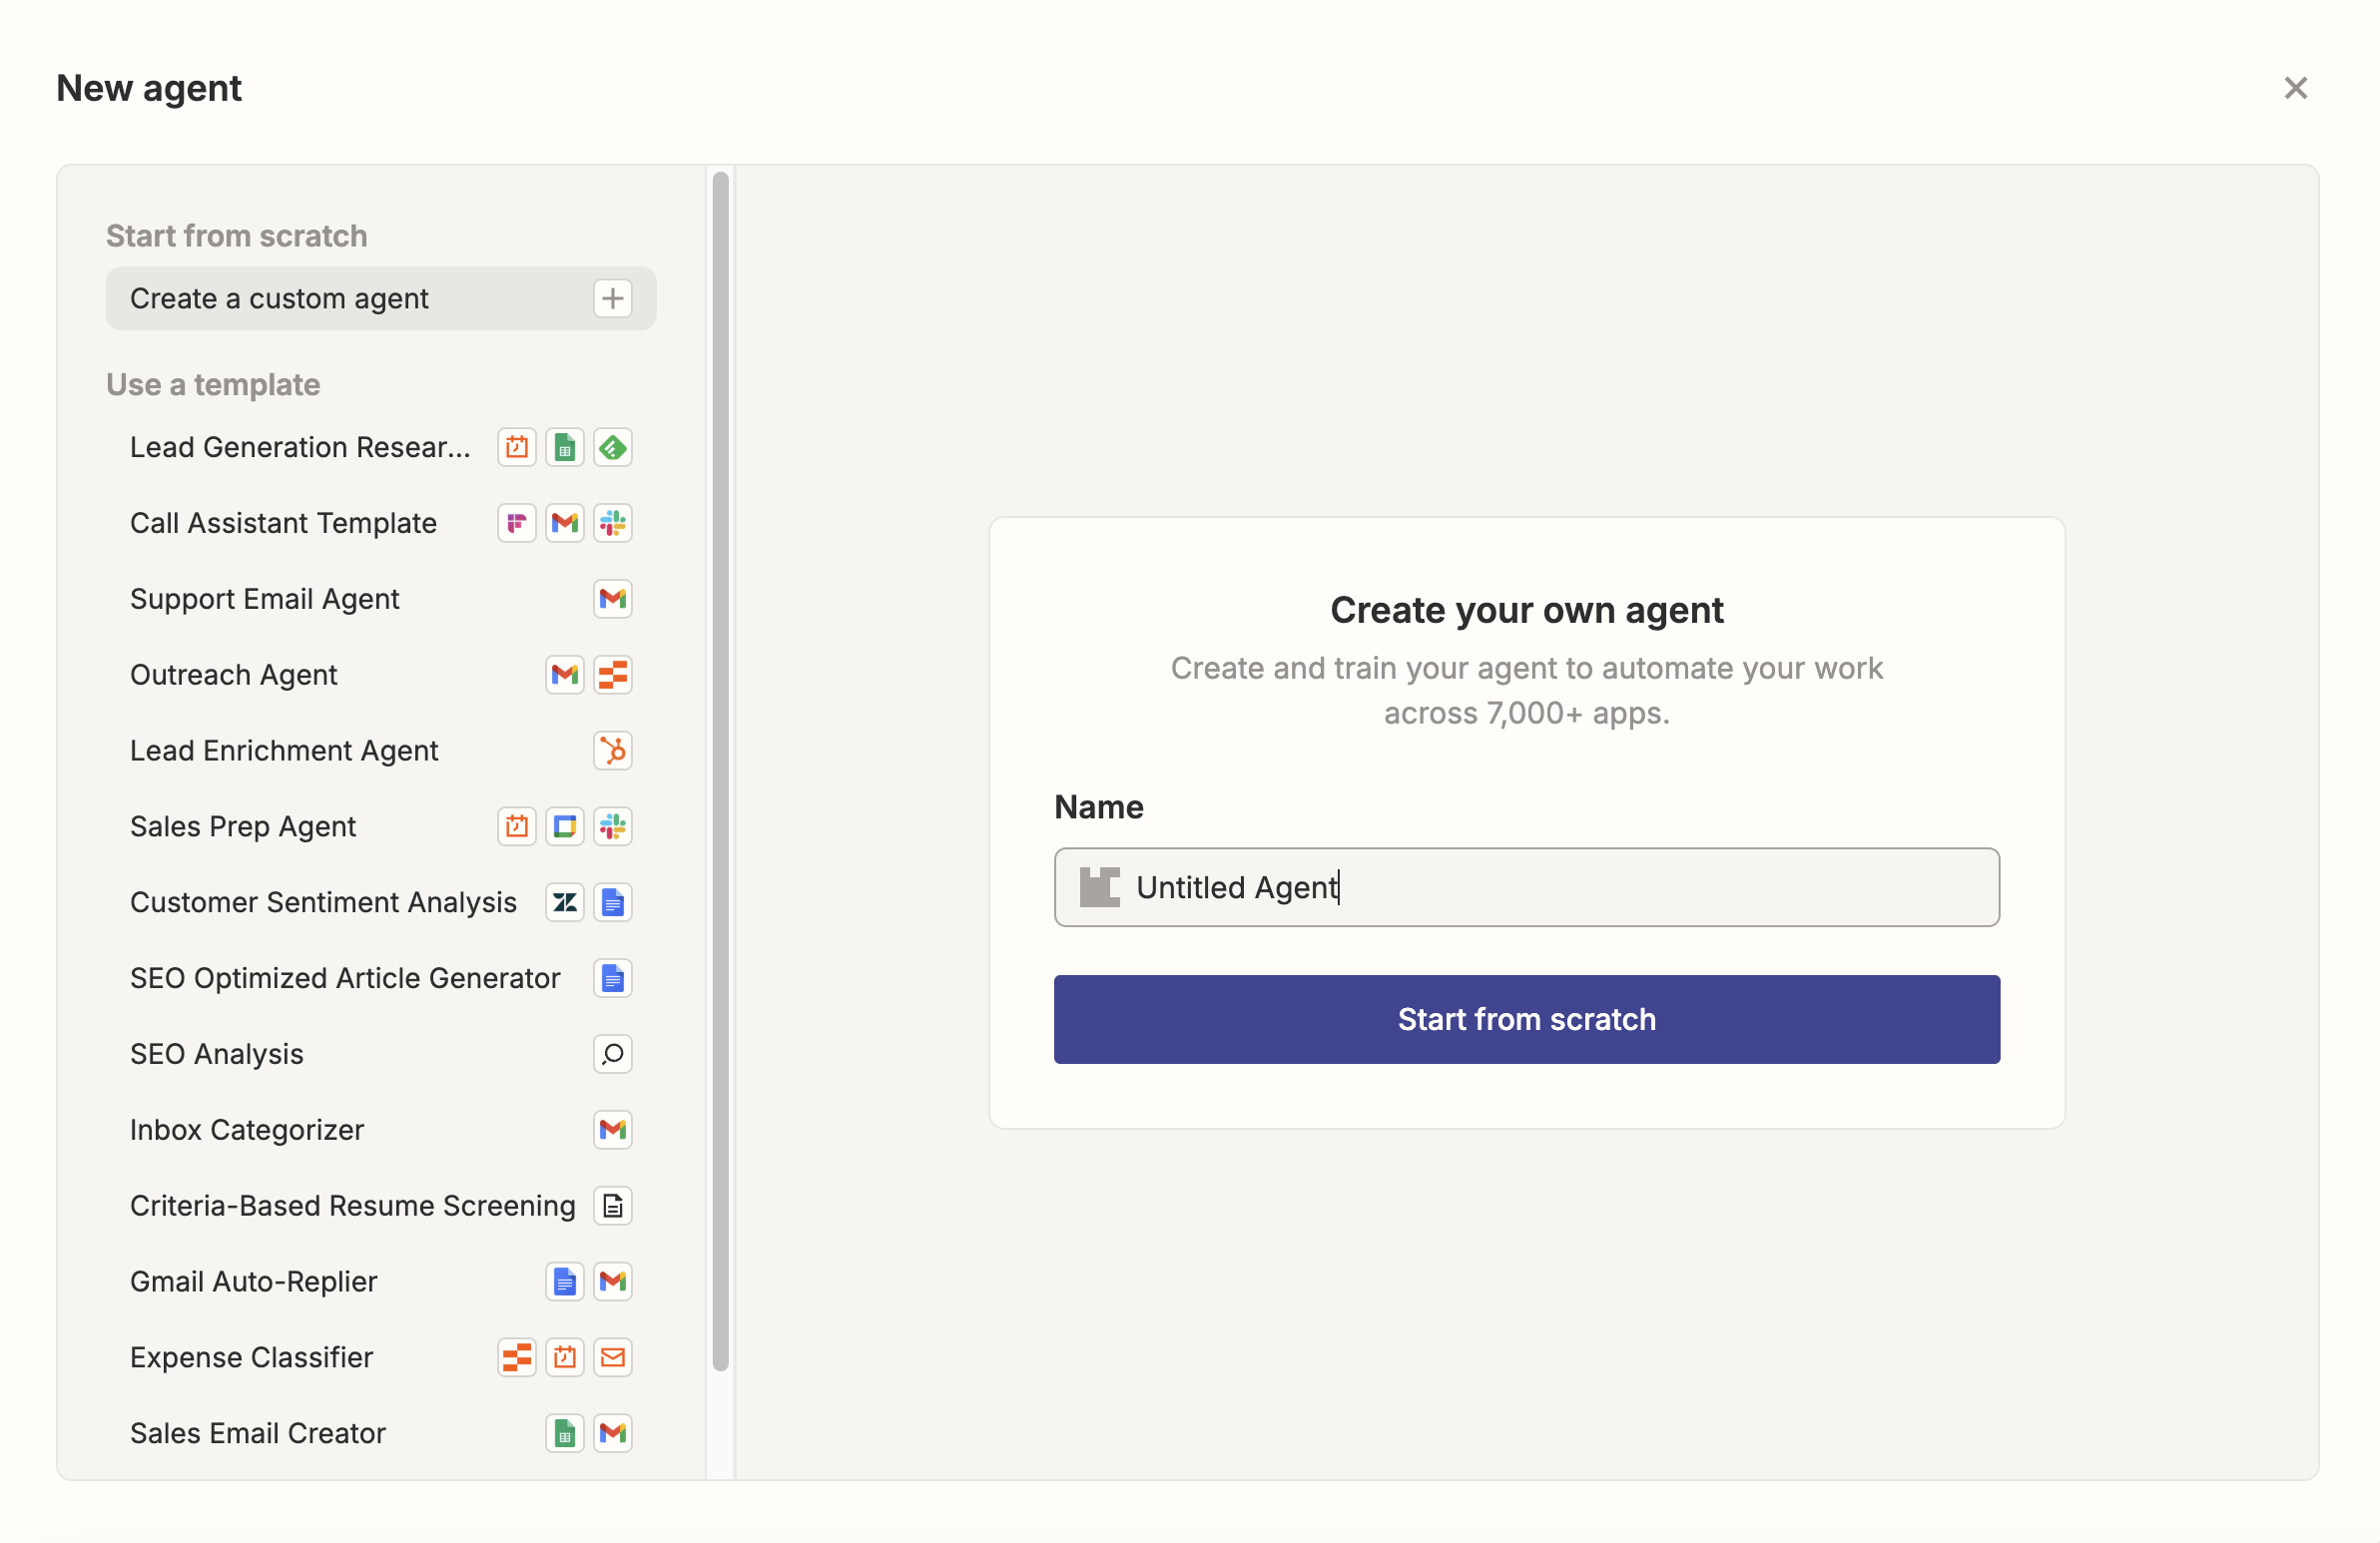
Task: Open the Expense Classifier template
Action: coord(380,1358)
